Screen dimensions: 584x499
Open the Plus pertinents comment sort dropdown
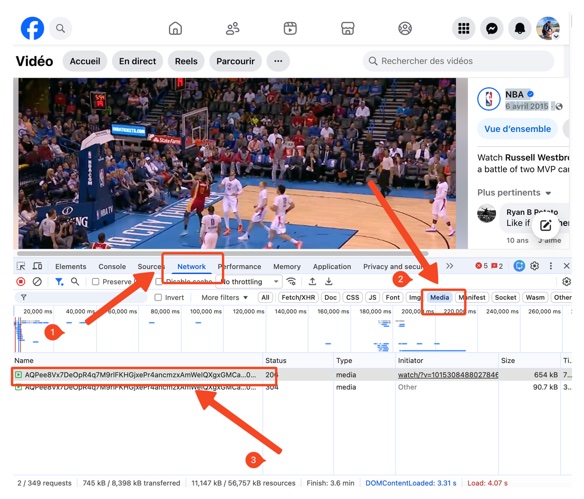click(x=514, y=193)
